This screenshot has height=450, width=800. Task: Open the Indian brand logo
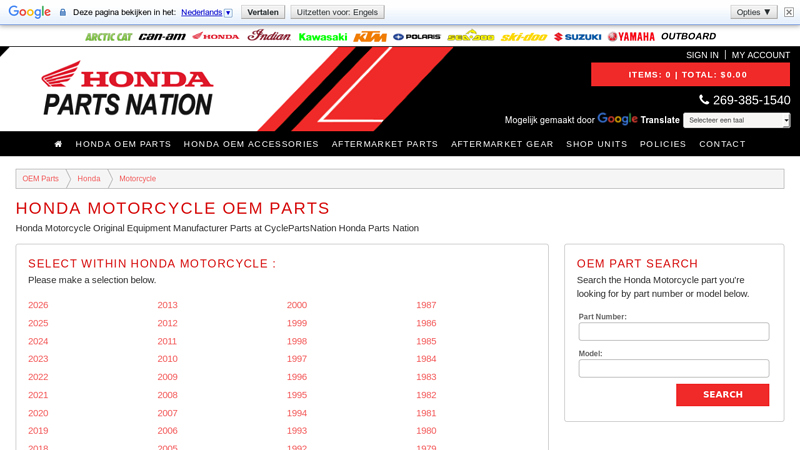point(269,35)
